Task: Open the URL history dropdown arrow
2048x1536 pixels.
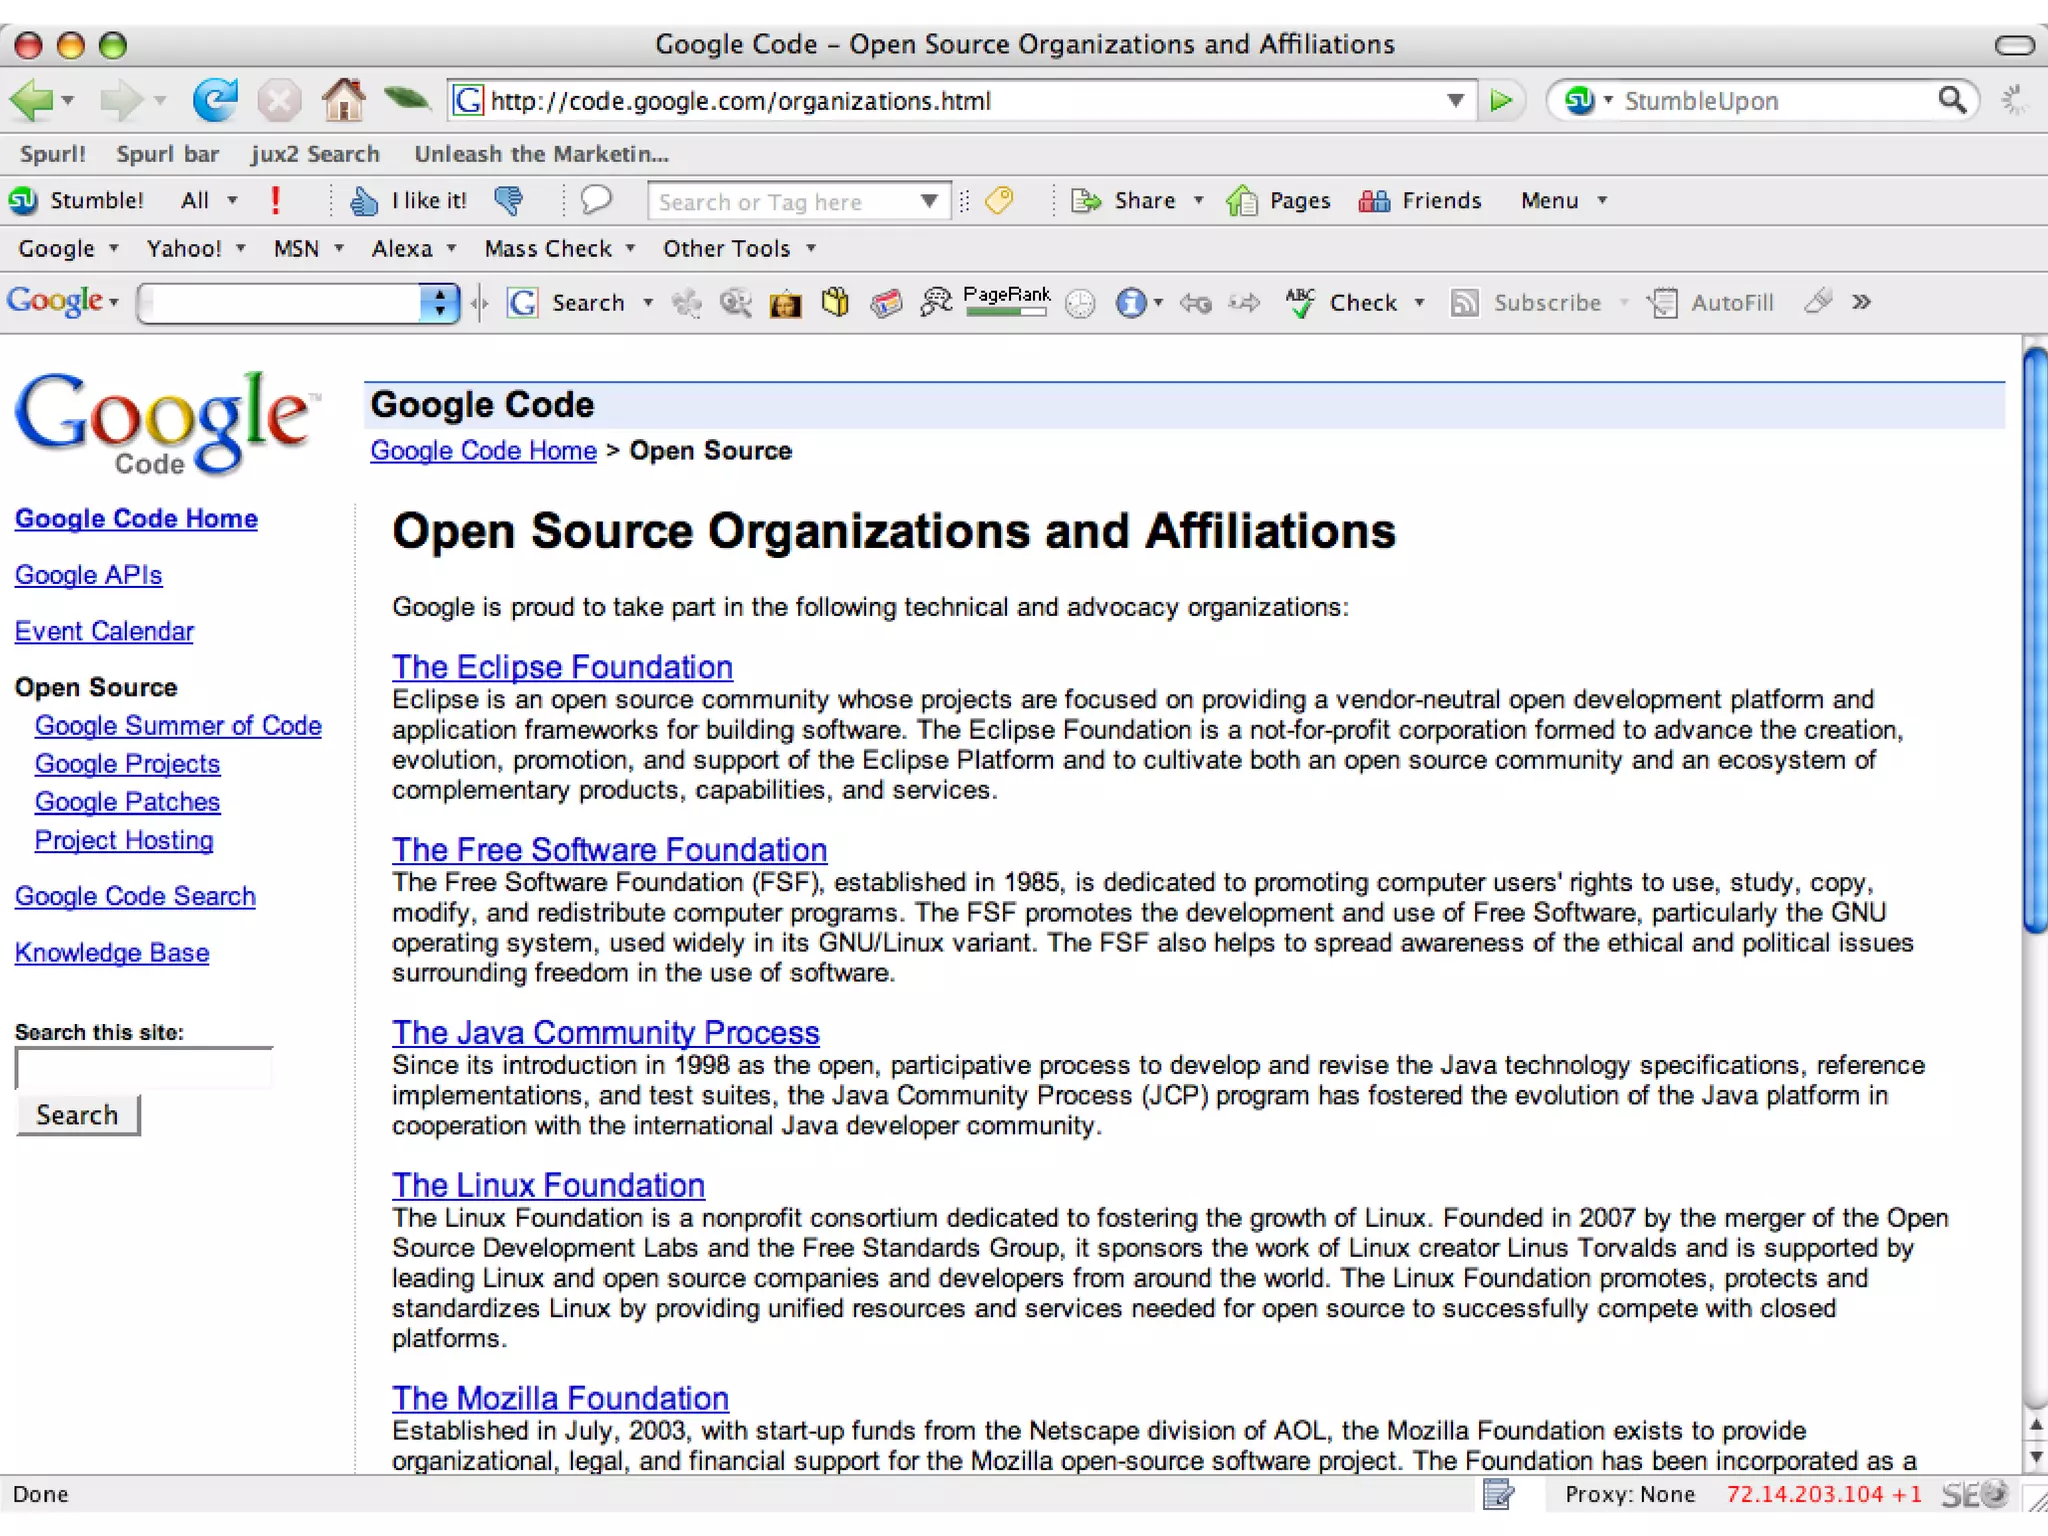Action: (1455, 100)
